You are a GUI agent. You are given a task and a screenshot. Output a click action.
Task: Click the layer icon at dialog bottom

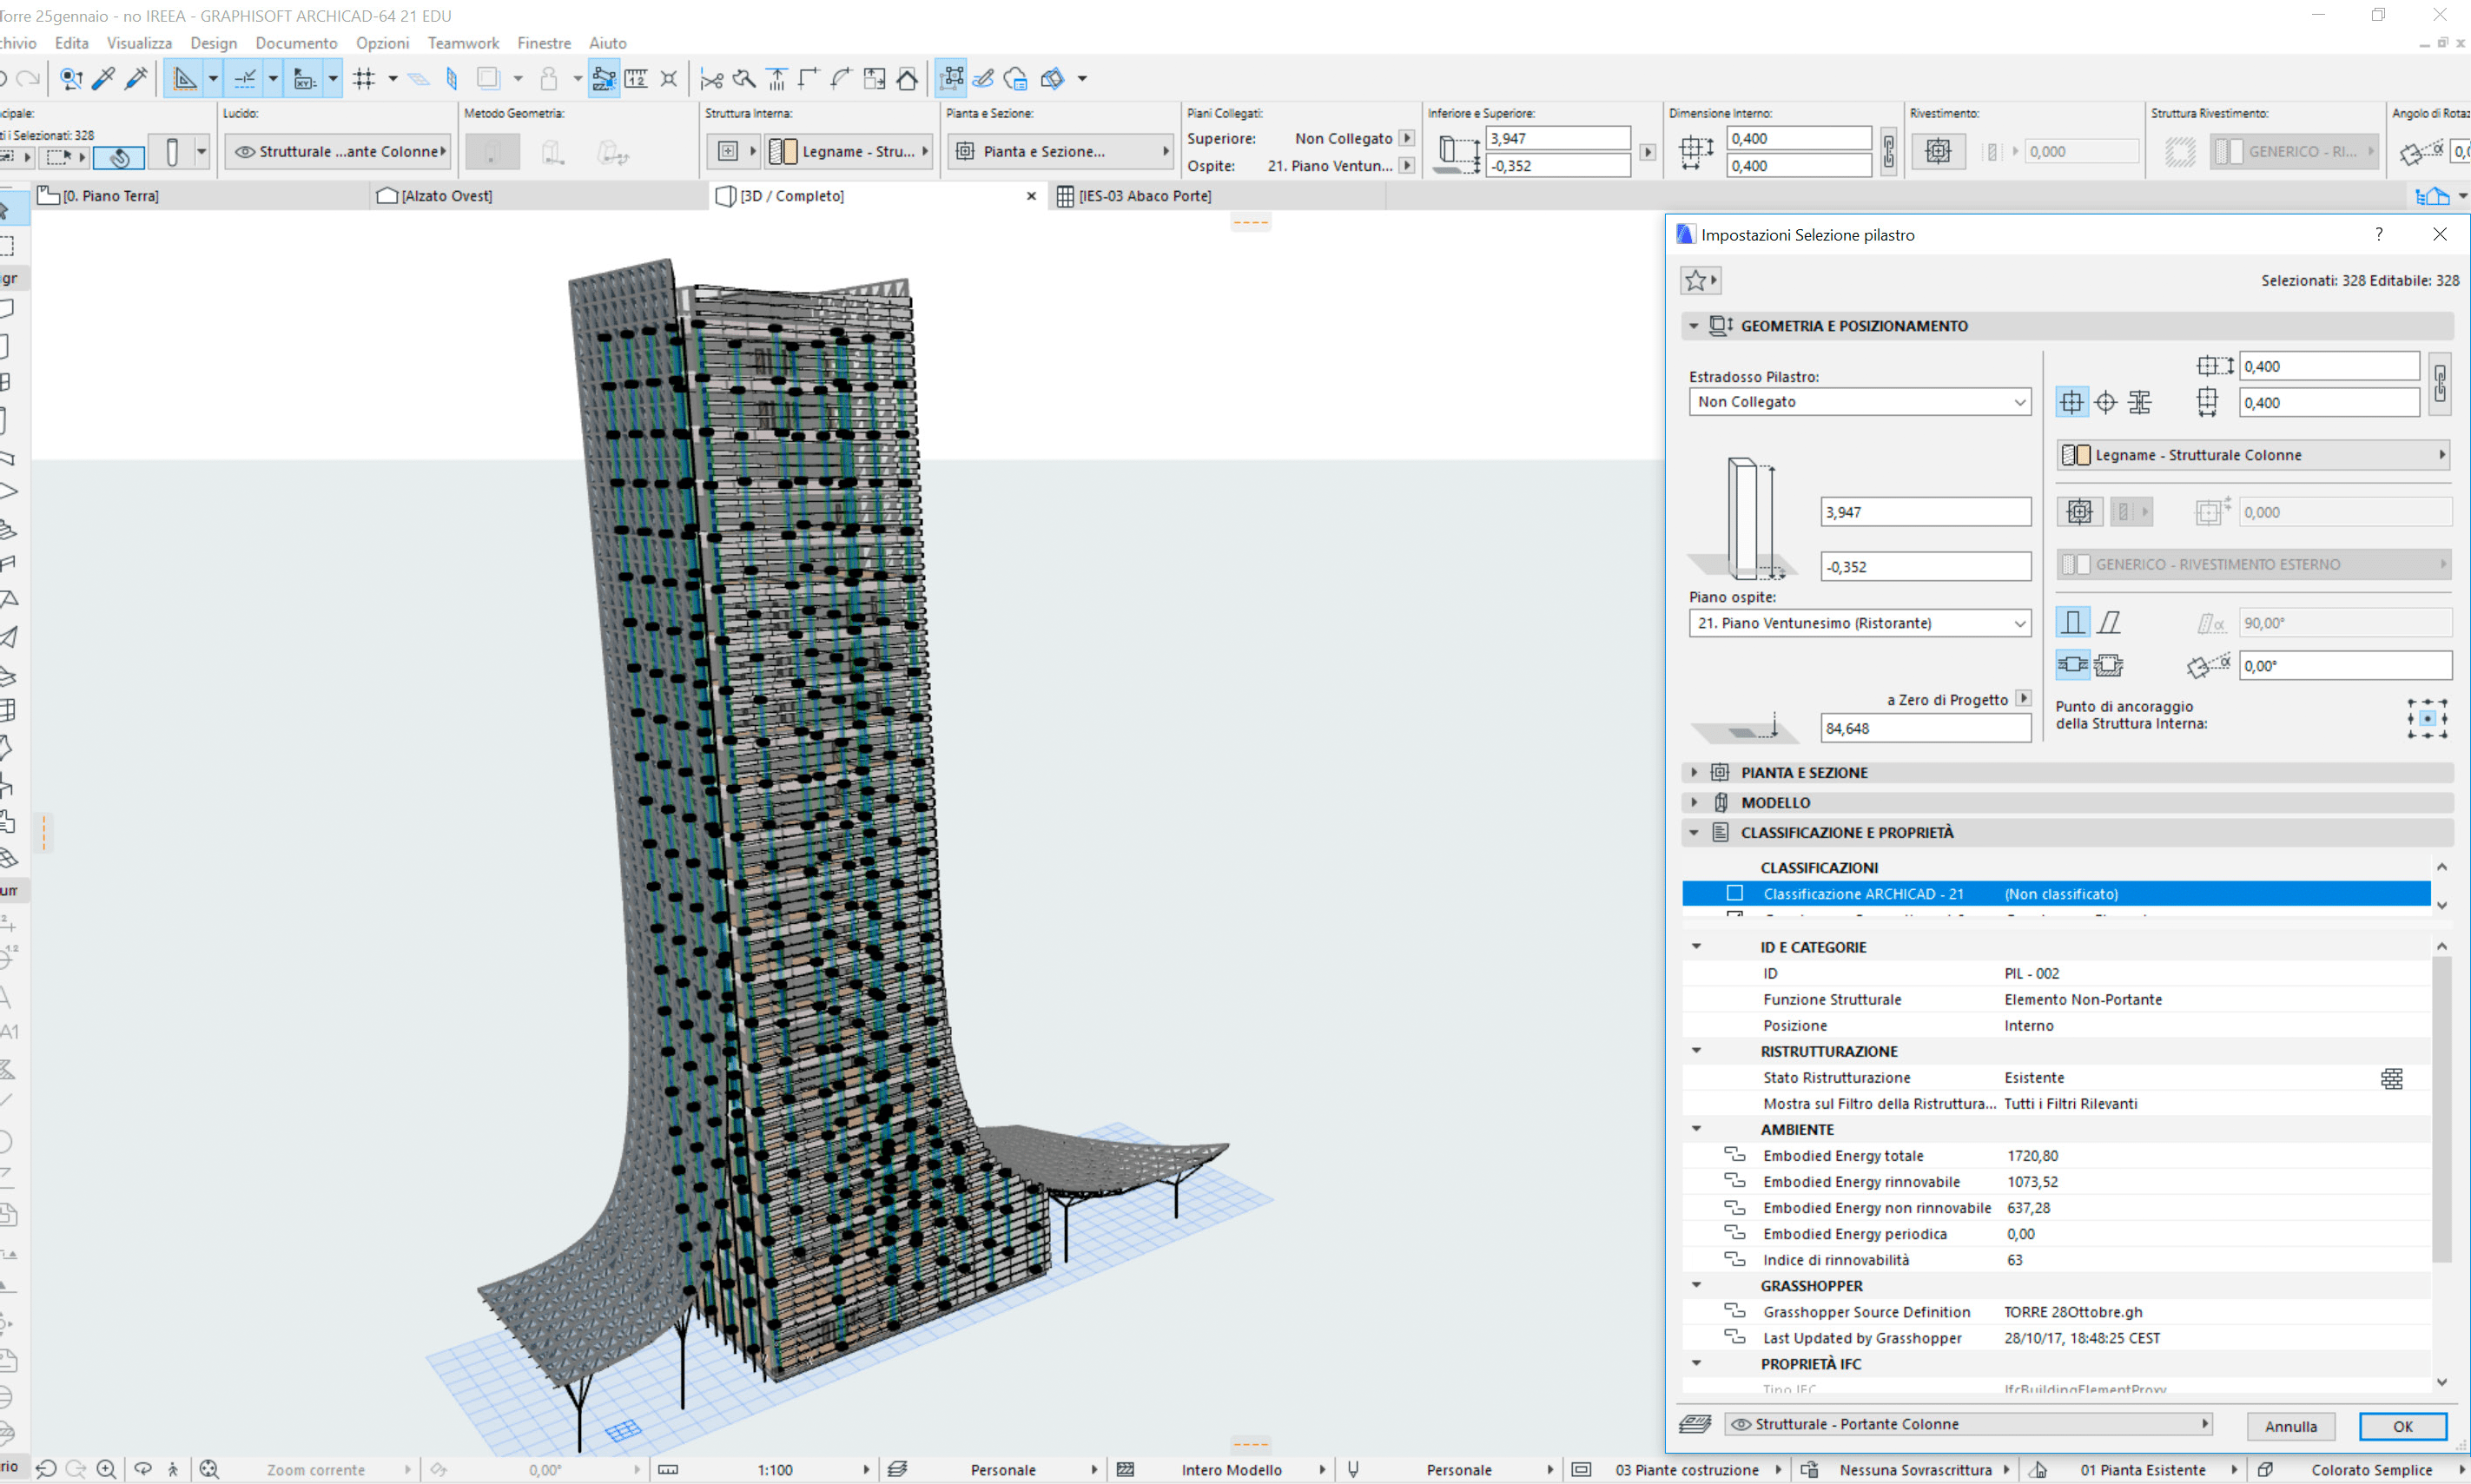coord(1695,1424)
